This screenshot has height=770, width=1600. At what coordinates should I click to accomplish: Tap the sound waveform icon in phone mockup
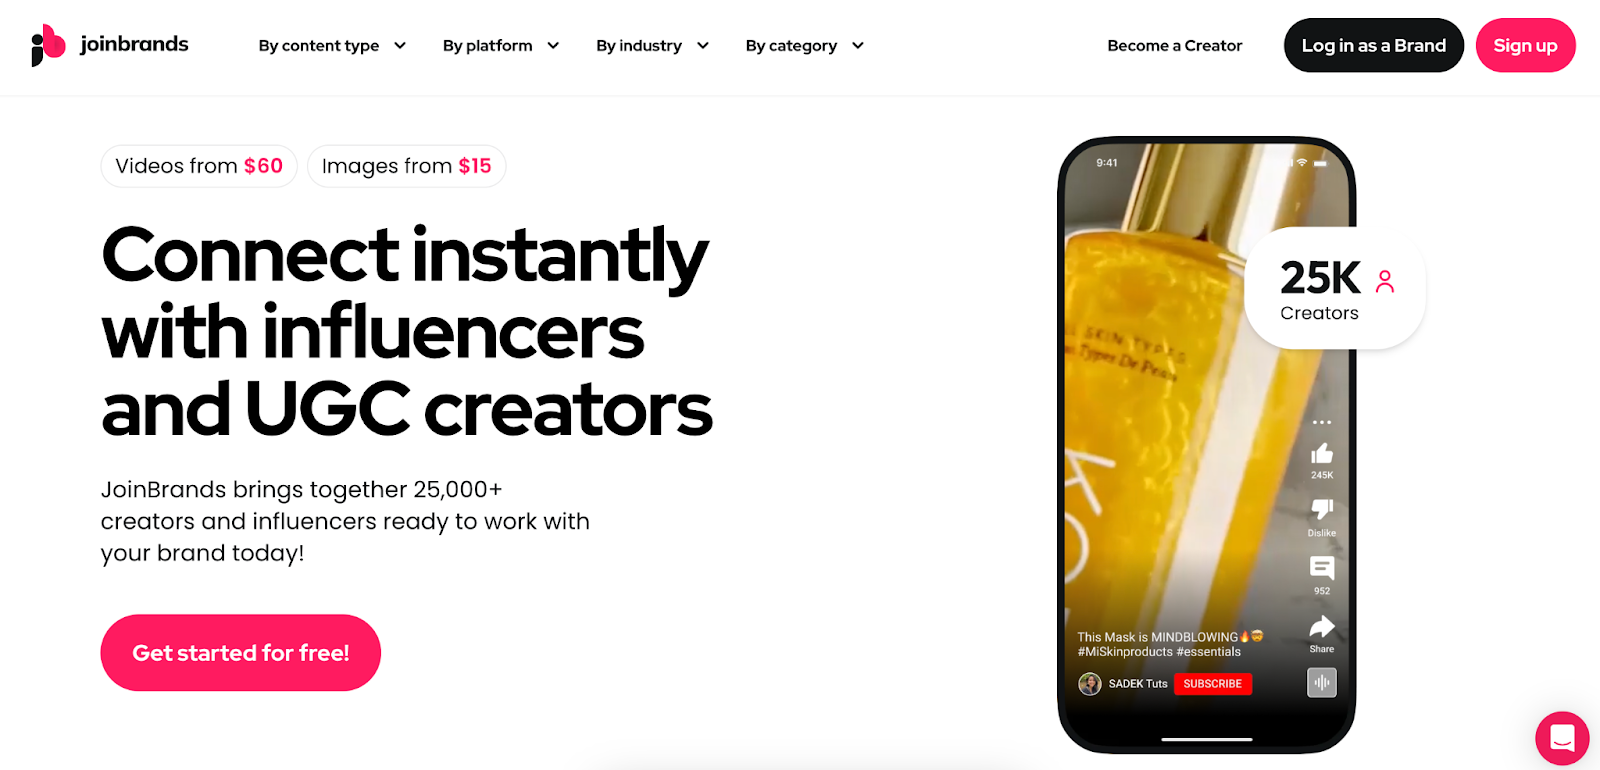1322,682
